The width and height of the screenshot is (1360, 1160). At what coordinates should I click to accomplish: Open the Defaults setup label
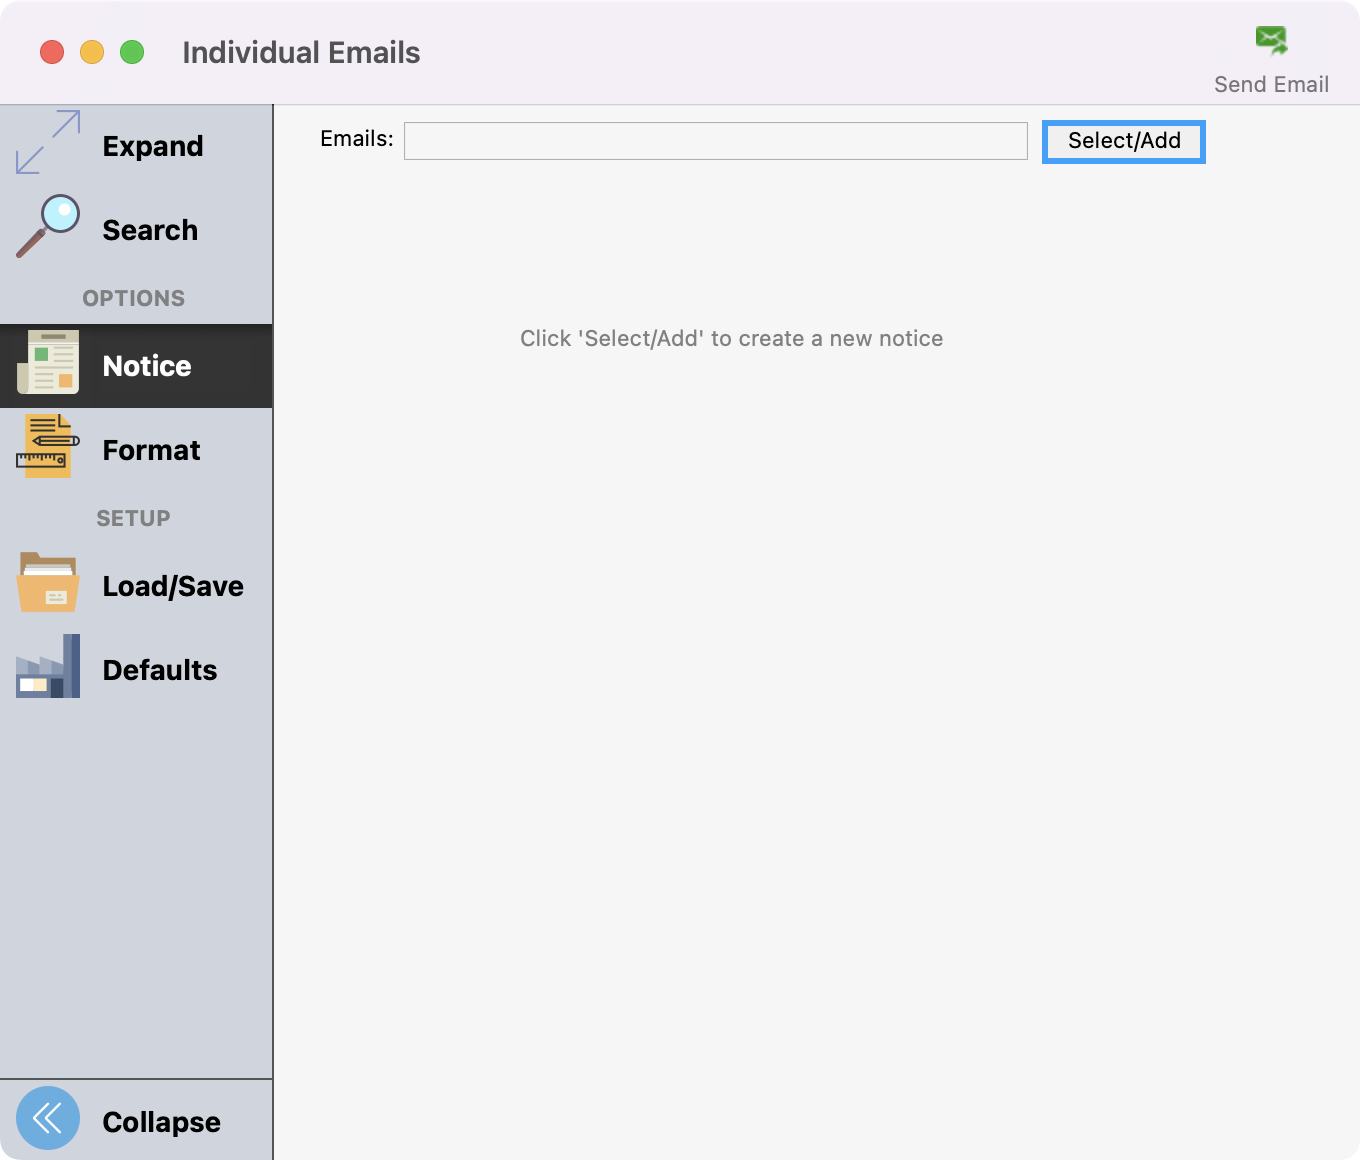160,670
